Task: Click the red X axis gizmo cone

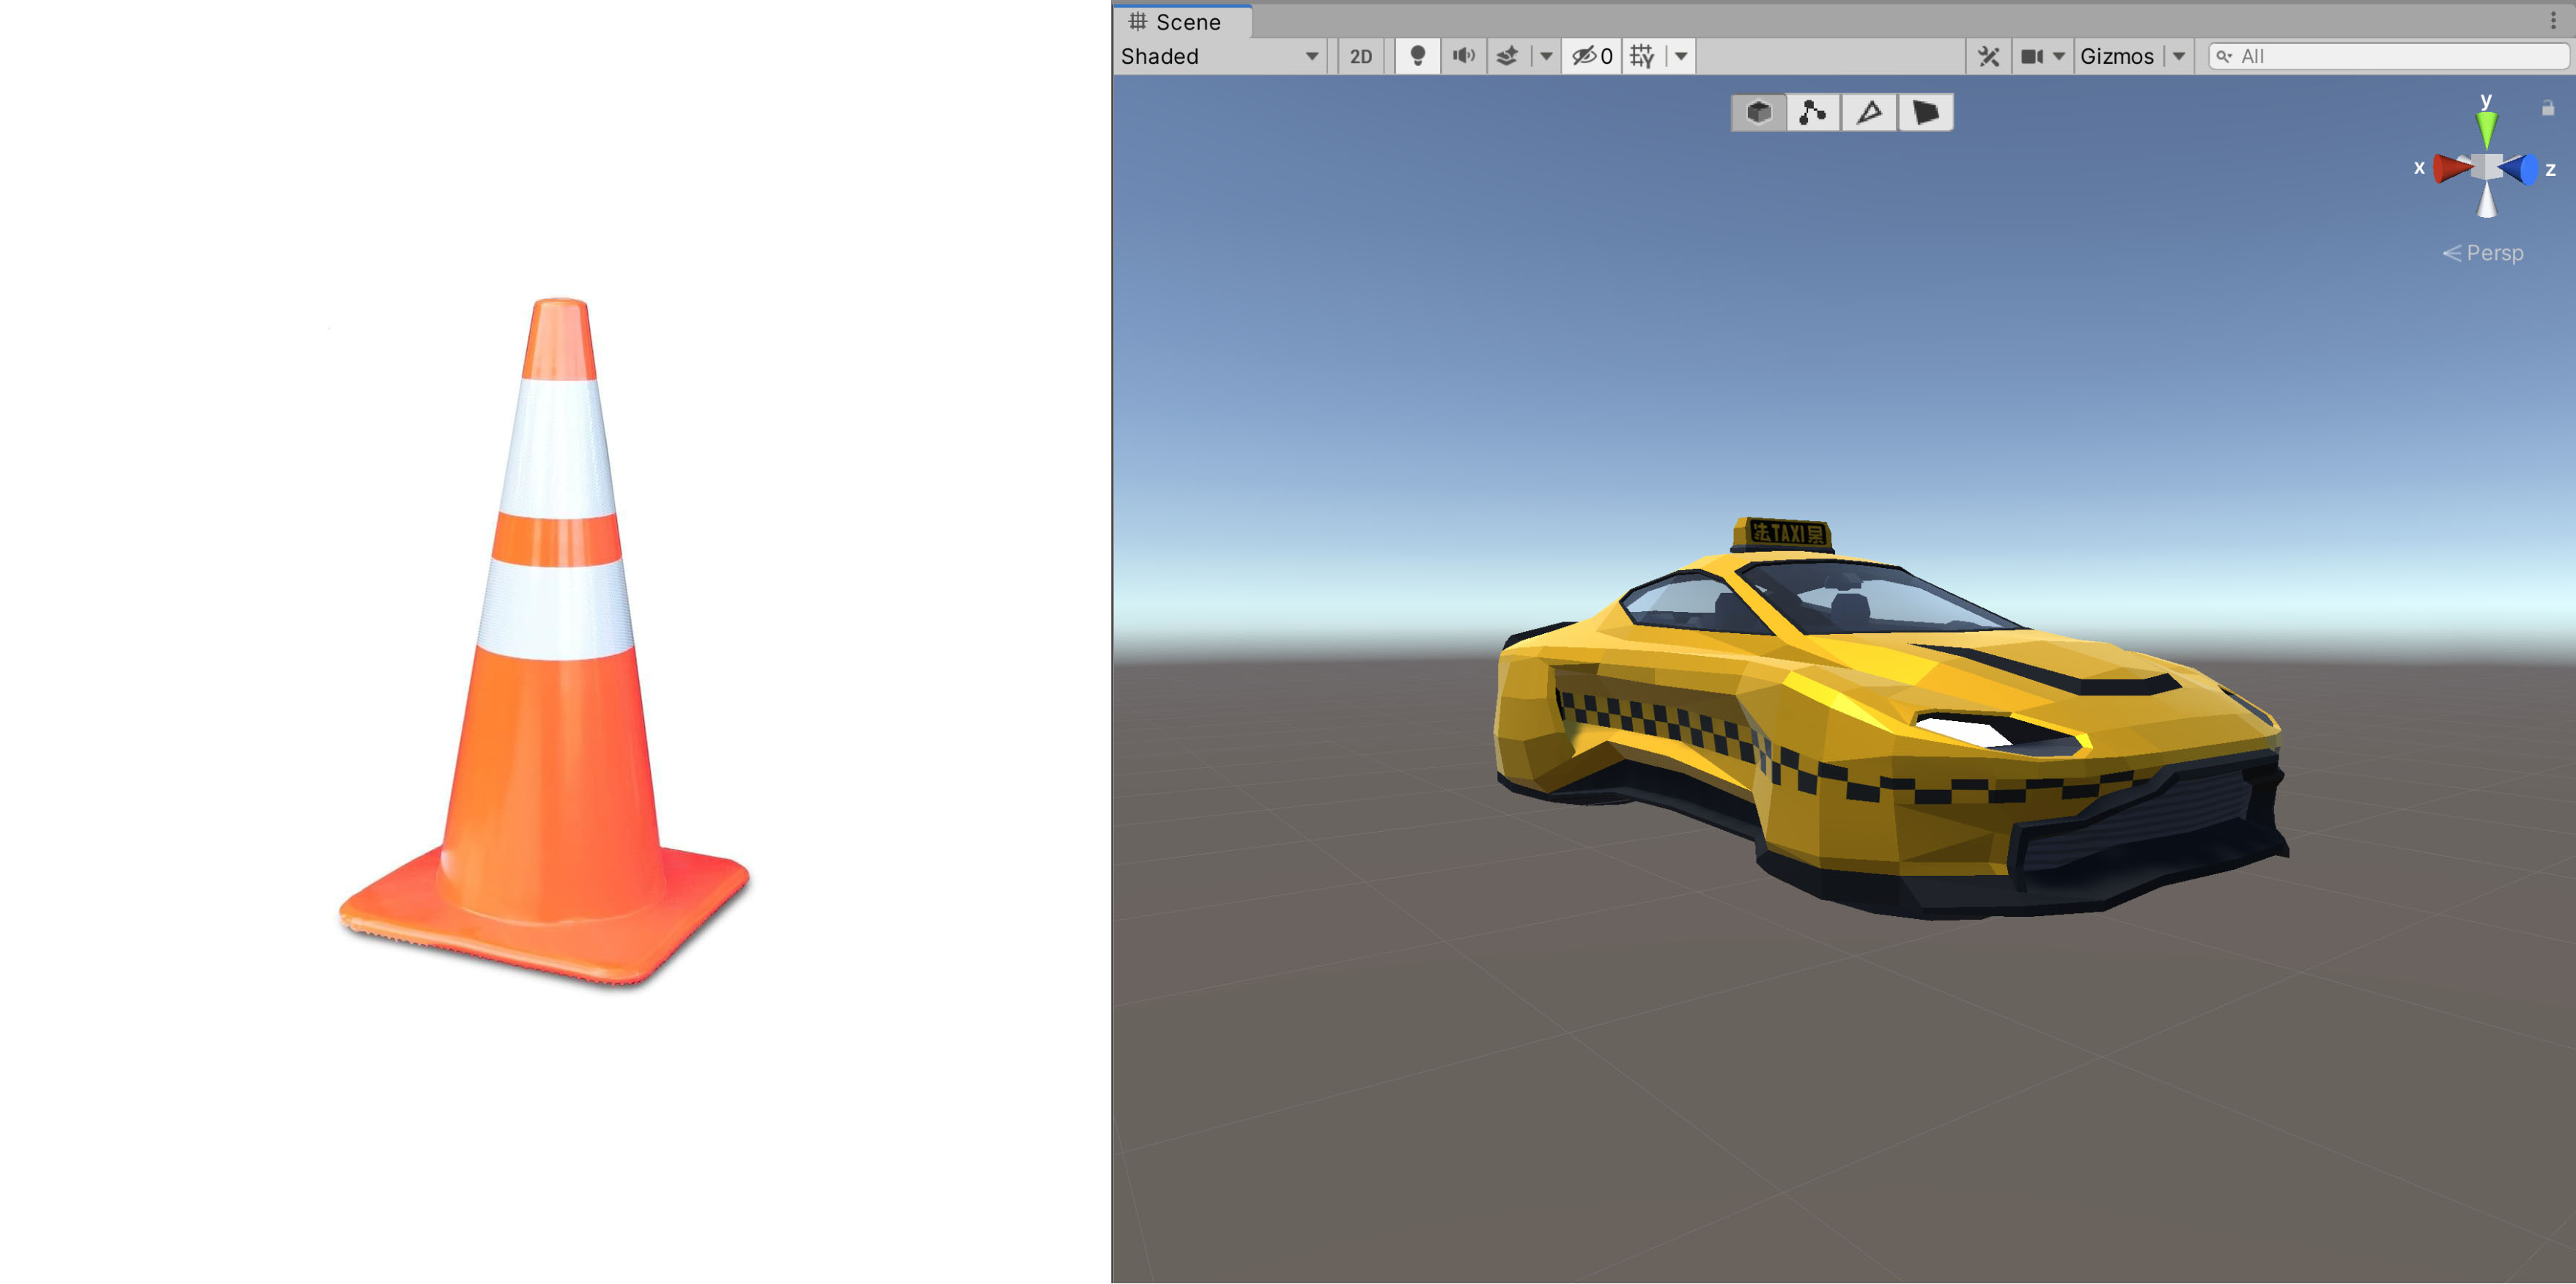Action: click(2449, 168)
